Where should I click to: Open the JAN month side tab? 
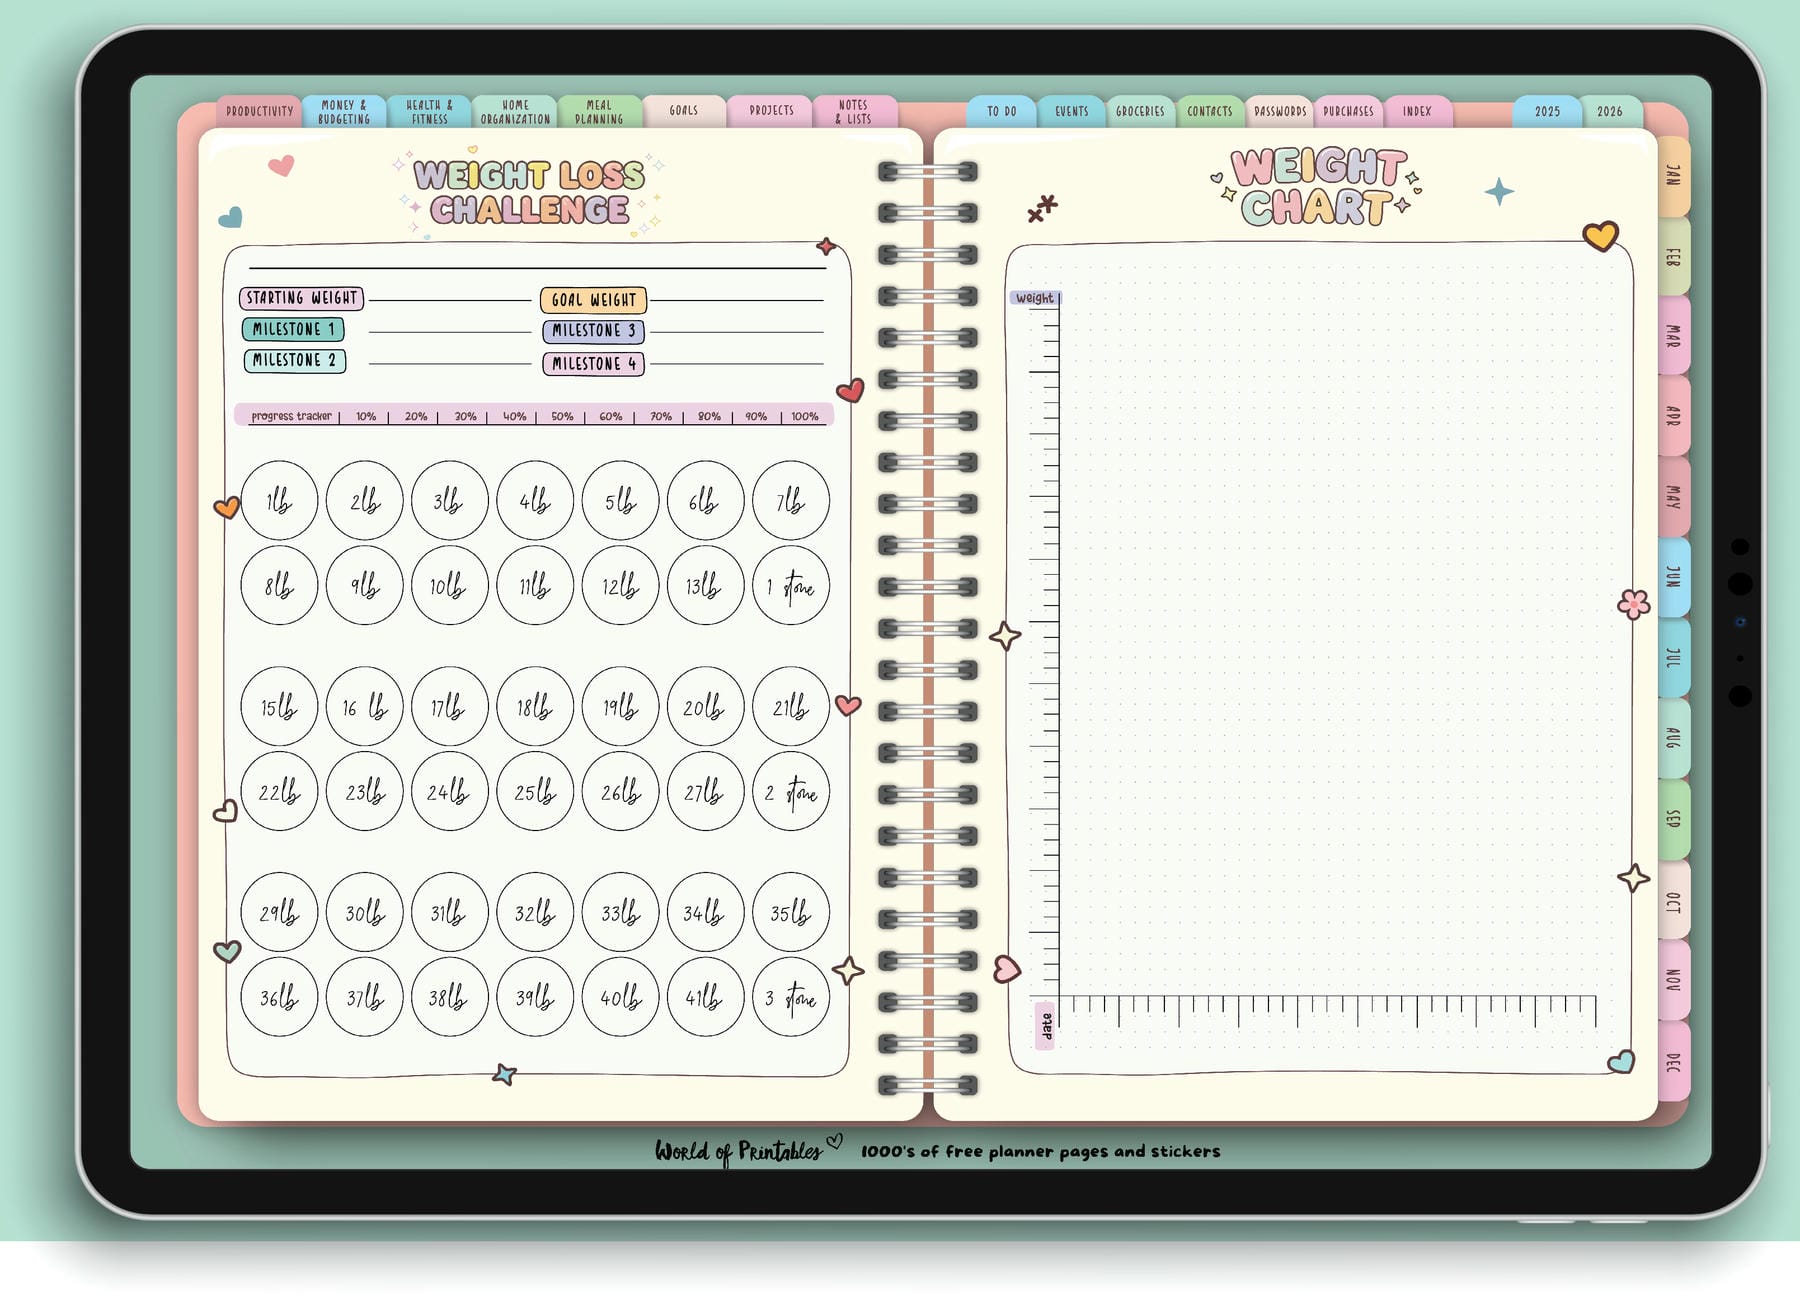[x=1674, y=176]
